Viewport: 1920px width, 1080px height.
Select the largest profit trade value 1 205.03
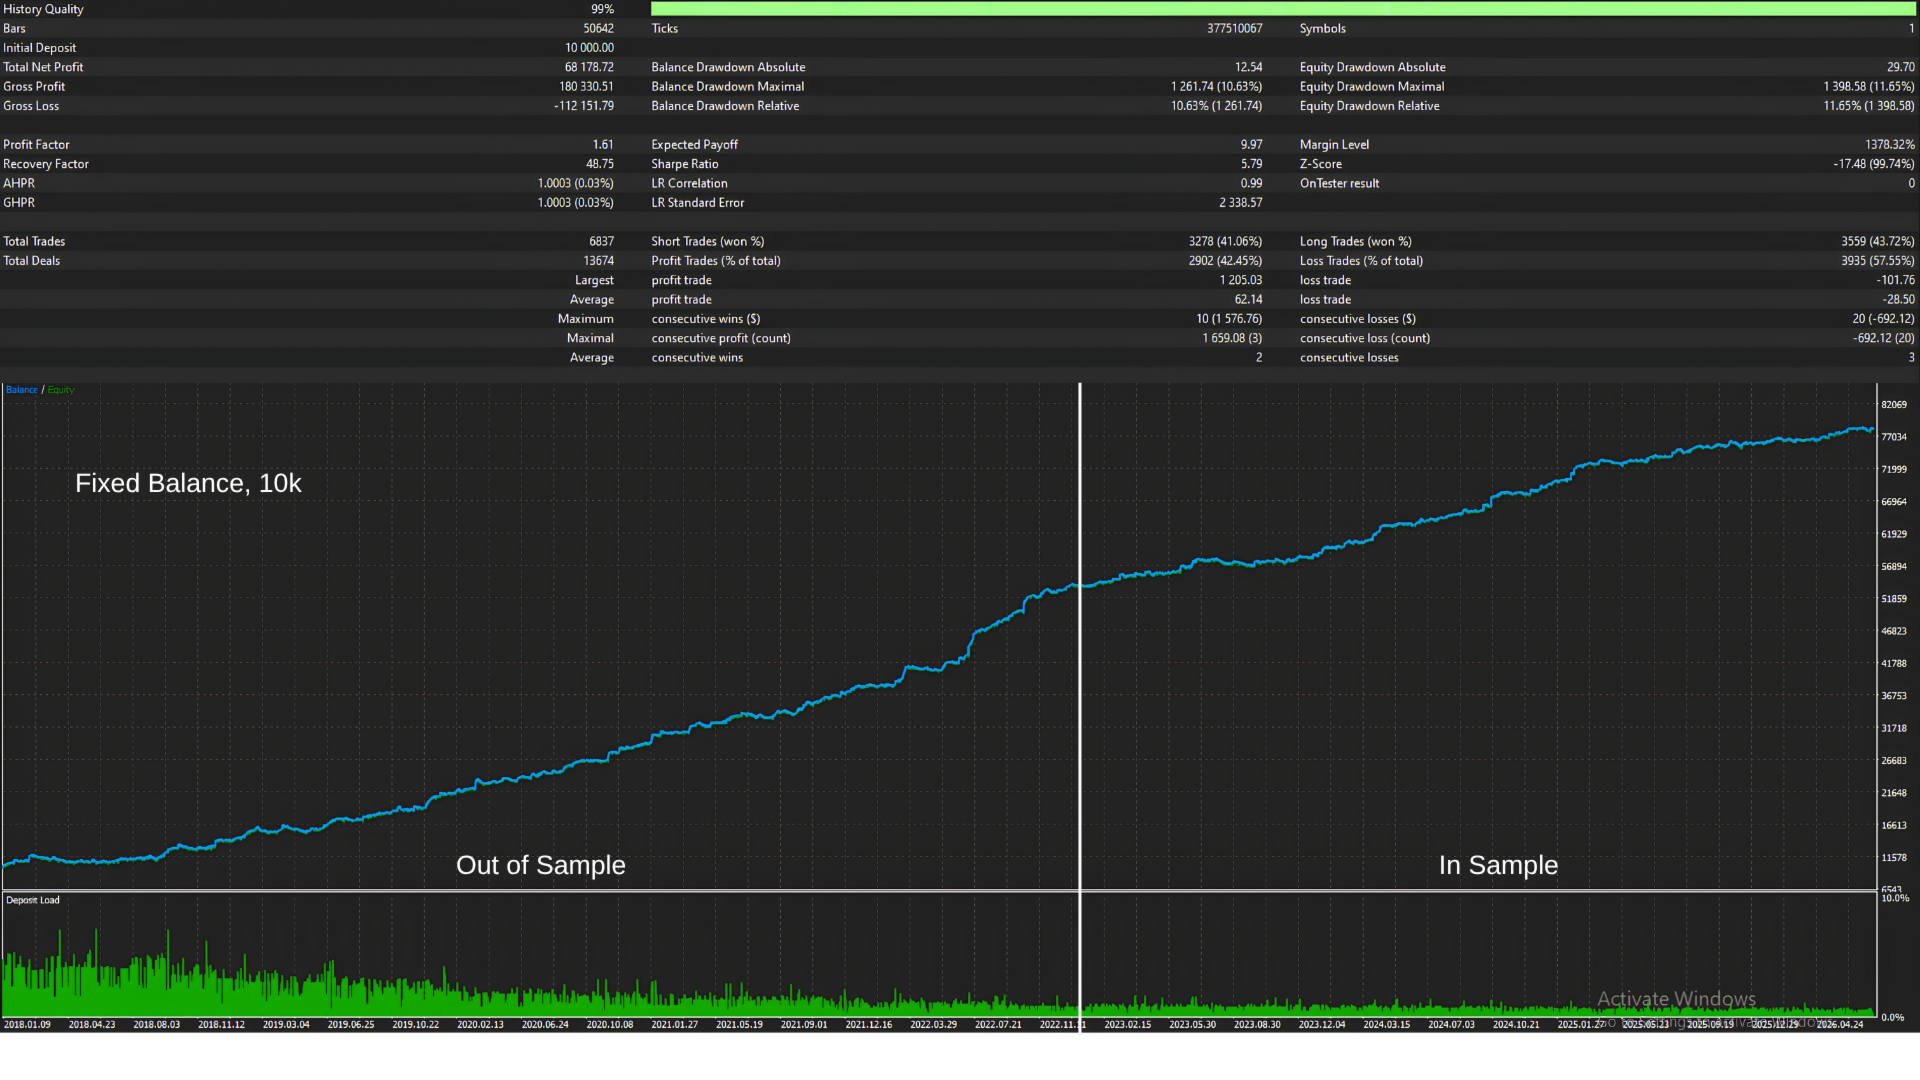1240,281
